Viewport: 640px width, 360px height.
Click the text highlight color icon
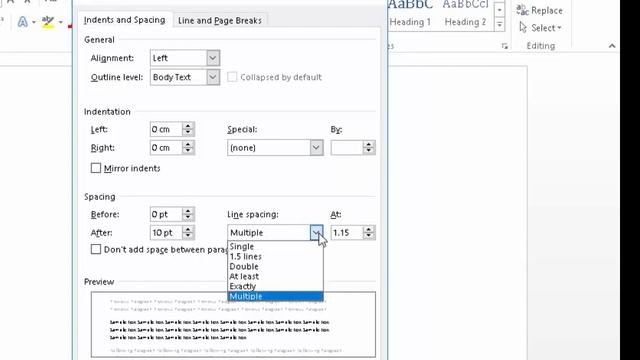pyautogui.click(x=48, y=21)
